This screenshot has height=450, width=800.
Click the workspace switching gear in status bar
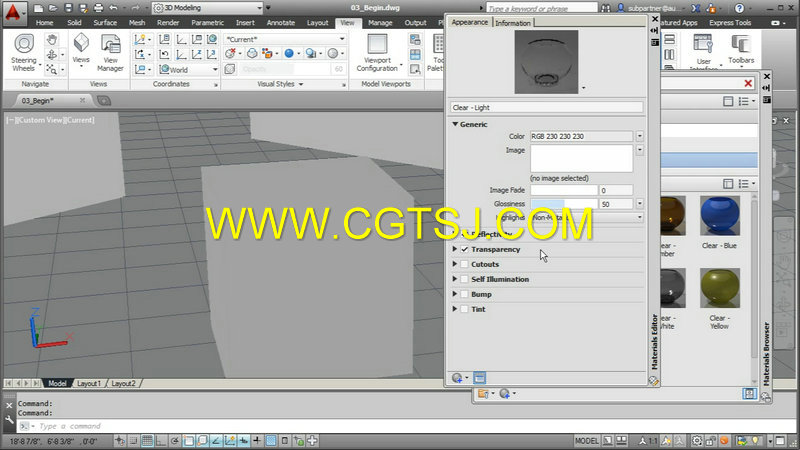tap(696, 440)
